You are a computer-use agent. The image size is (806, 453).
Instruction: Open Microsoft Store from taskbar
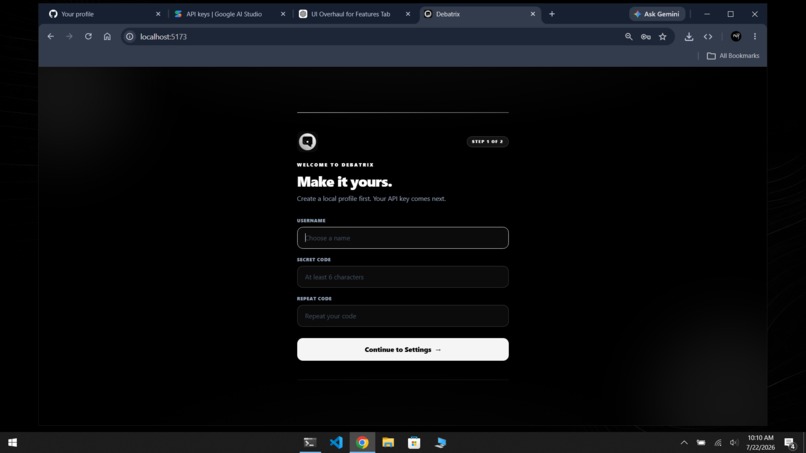(x=414, y=443)
